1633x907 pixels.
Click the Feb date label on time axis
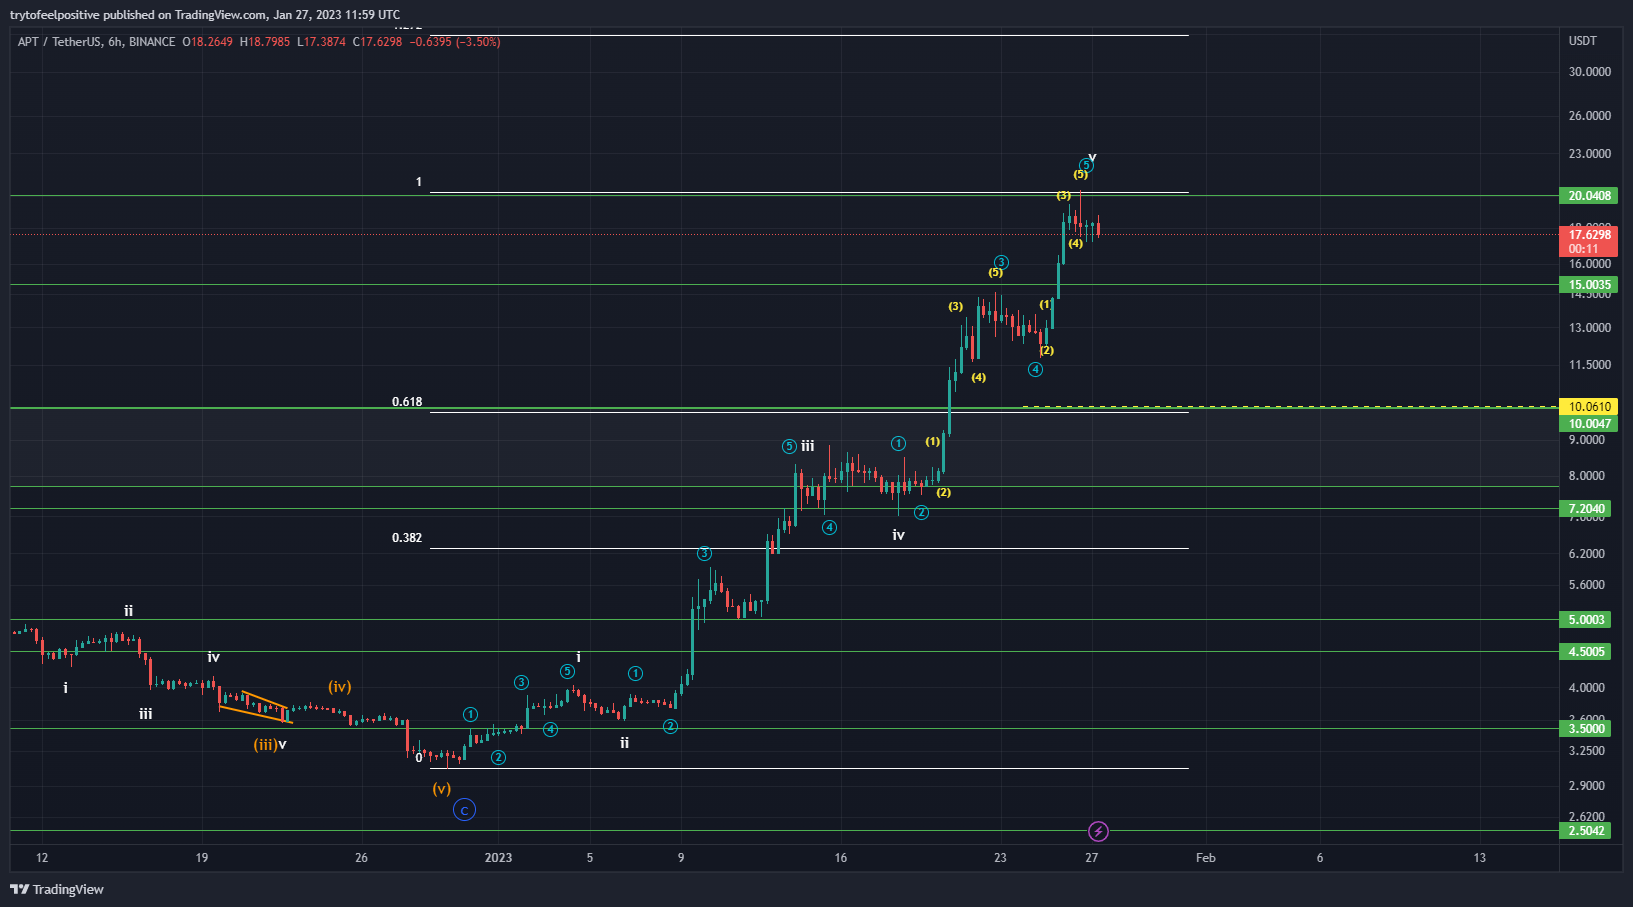point(1206,858)
